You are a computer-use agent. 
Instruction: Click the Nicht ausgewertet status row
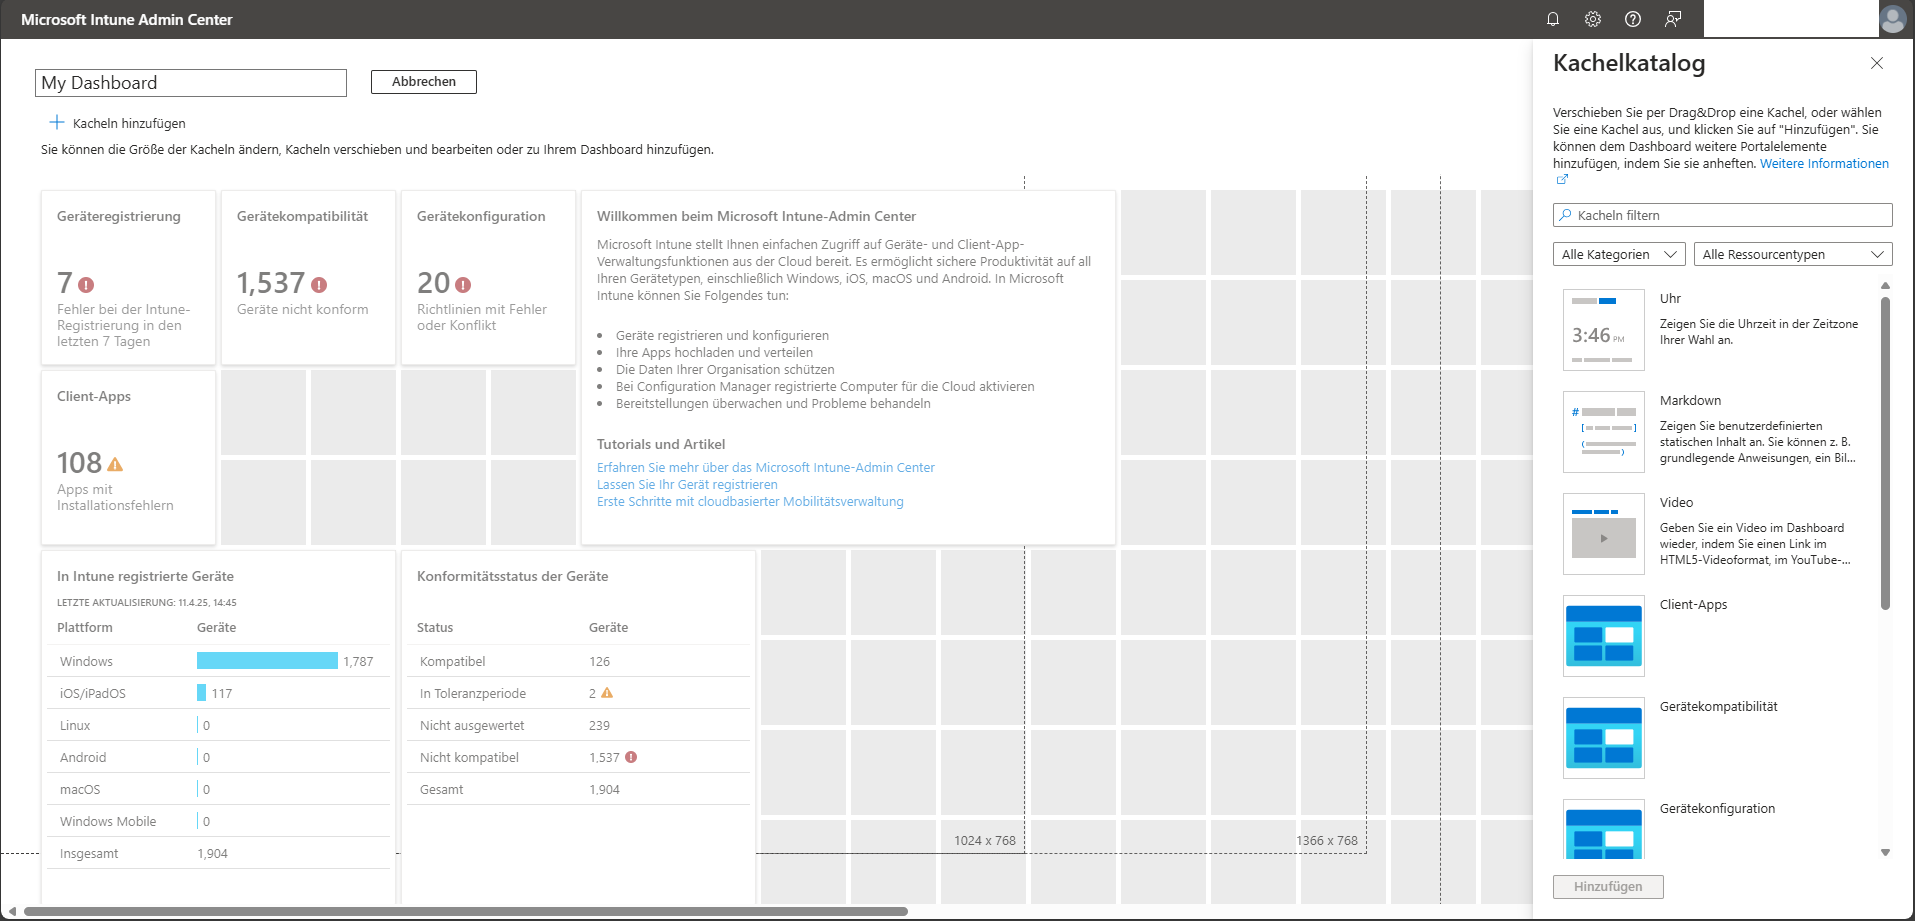click(579, 725)
